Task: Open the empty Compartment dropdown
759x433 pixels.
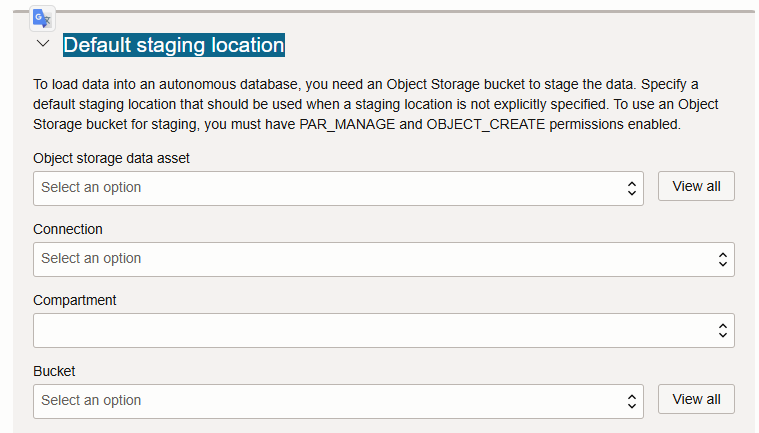Action: [x=383, y=330]
